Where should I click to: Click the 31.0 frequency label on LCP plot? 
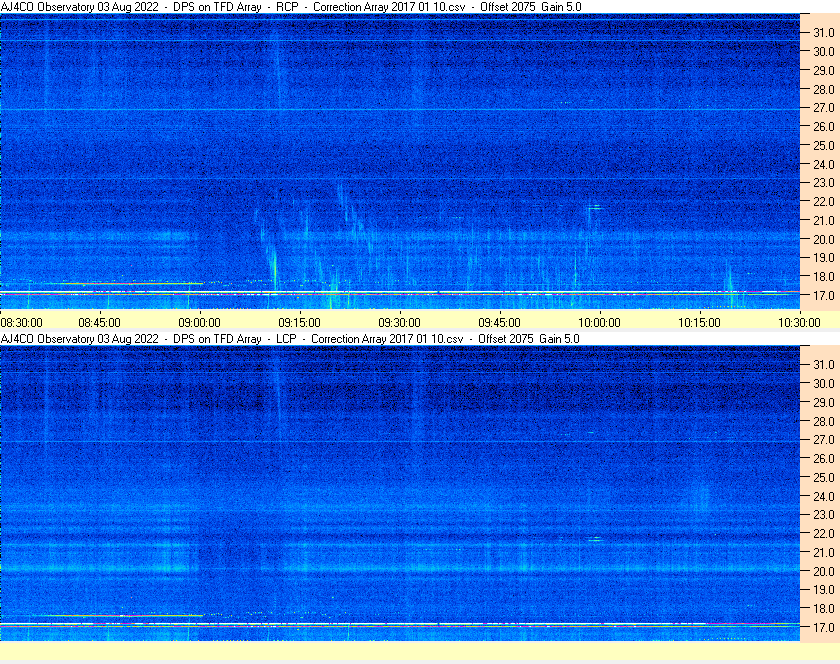click(x=824, y=364)
